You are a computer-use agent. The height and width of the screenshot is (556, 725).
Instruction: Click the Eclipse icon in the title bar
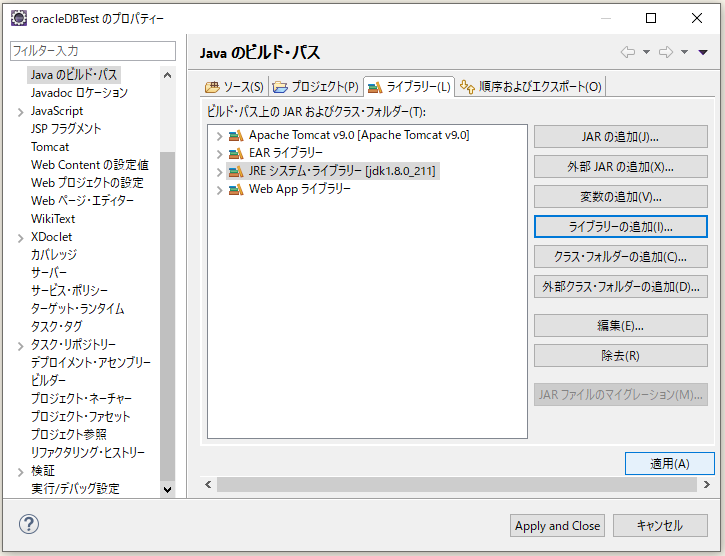[18, 19]
